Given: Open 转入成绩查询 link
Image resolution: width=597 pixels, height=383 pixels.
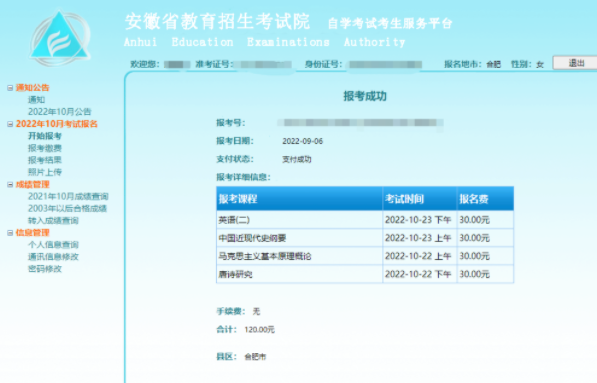Looking at the screenshot, I should pos(53,220).
